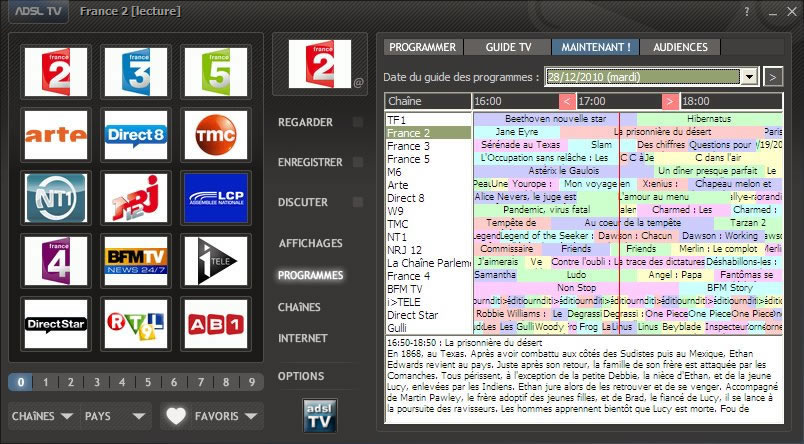Viewport: 804px width, 444px height.
Task: Click the Enregistrer button
Action: click(310, 162)
